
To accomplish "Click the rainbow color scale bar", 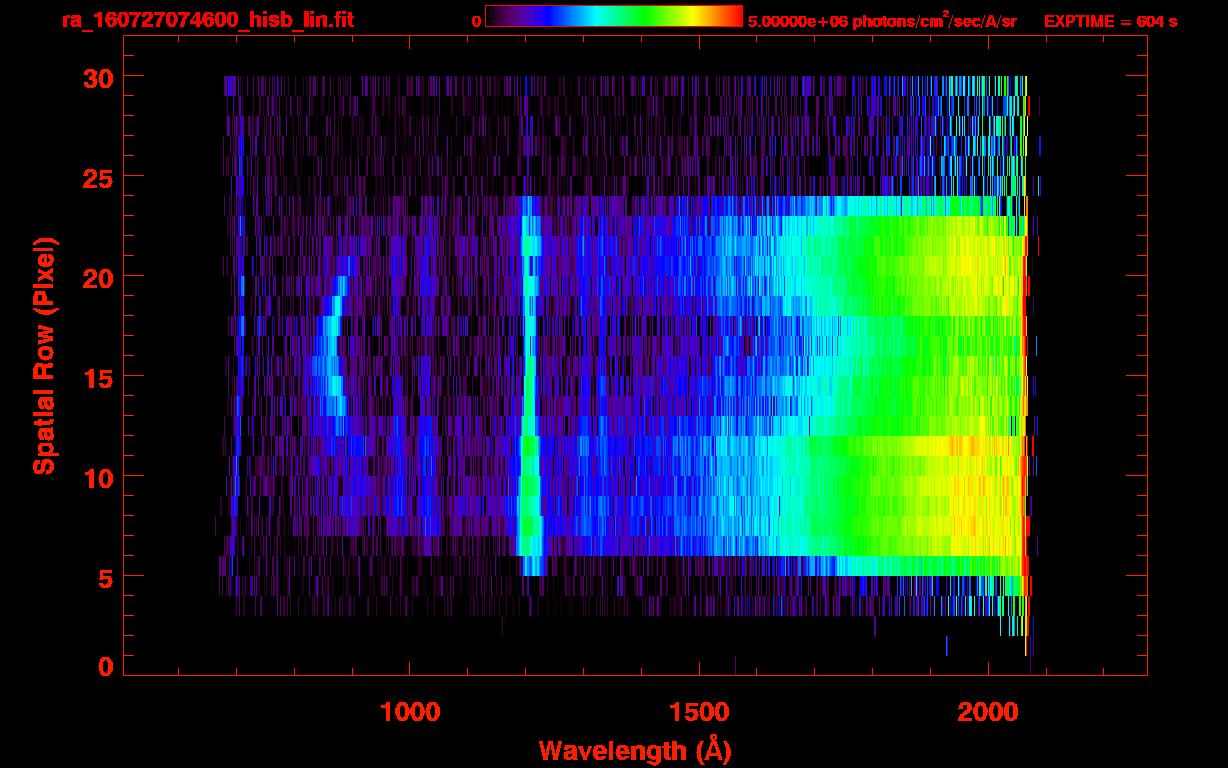I will pyautogui.click(x=613, y=17).
